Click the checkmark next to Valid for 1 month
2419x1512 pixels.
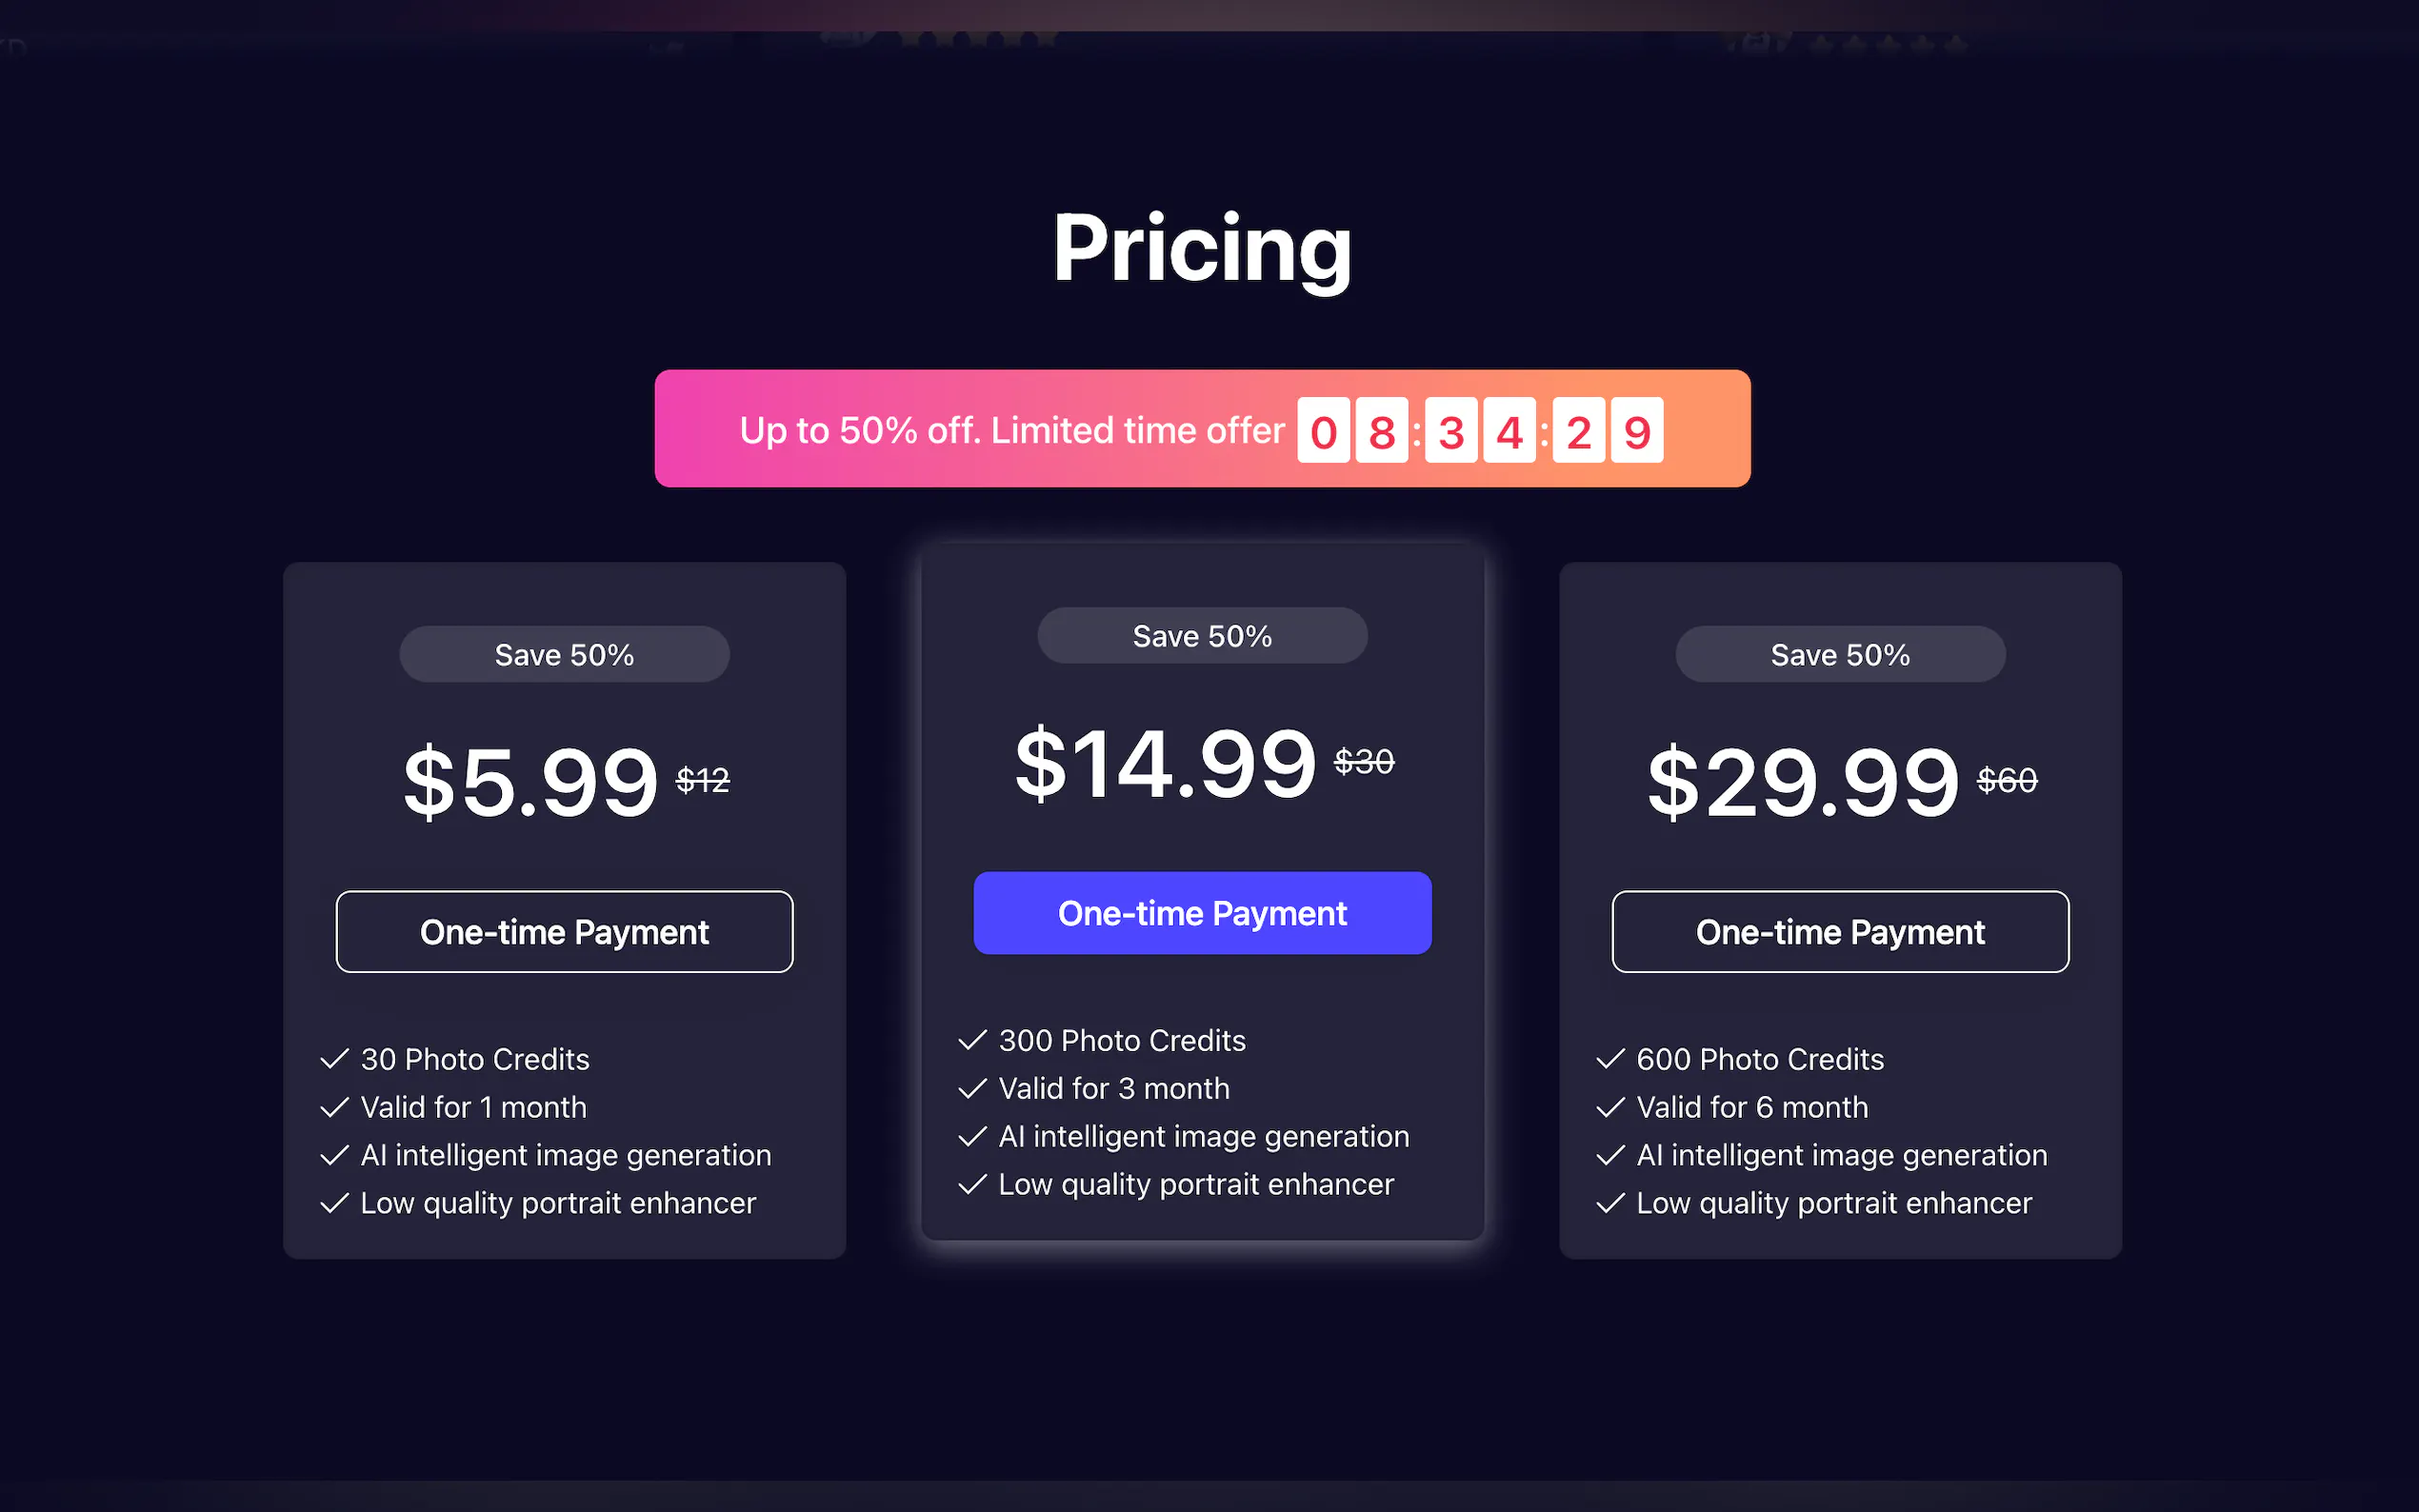[x=334, y=1107]
